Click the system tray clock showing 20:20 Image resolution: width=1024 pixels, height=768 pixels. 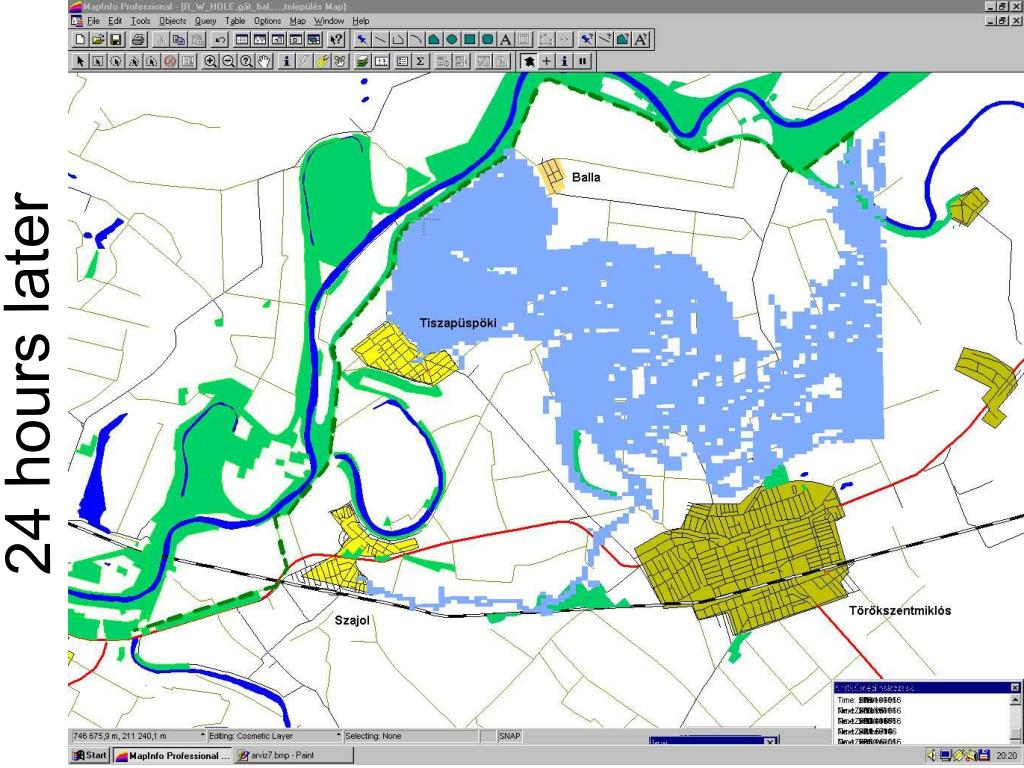pos(1006,756)
